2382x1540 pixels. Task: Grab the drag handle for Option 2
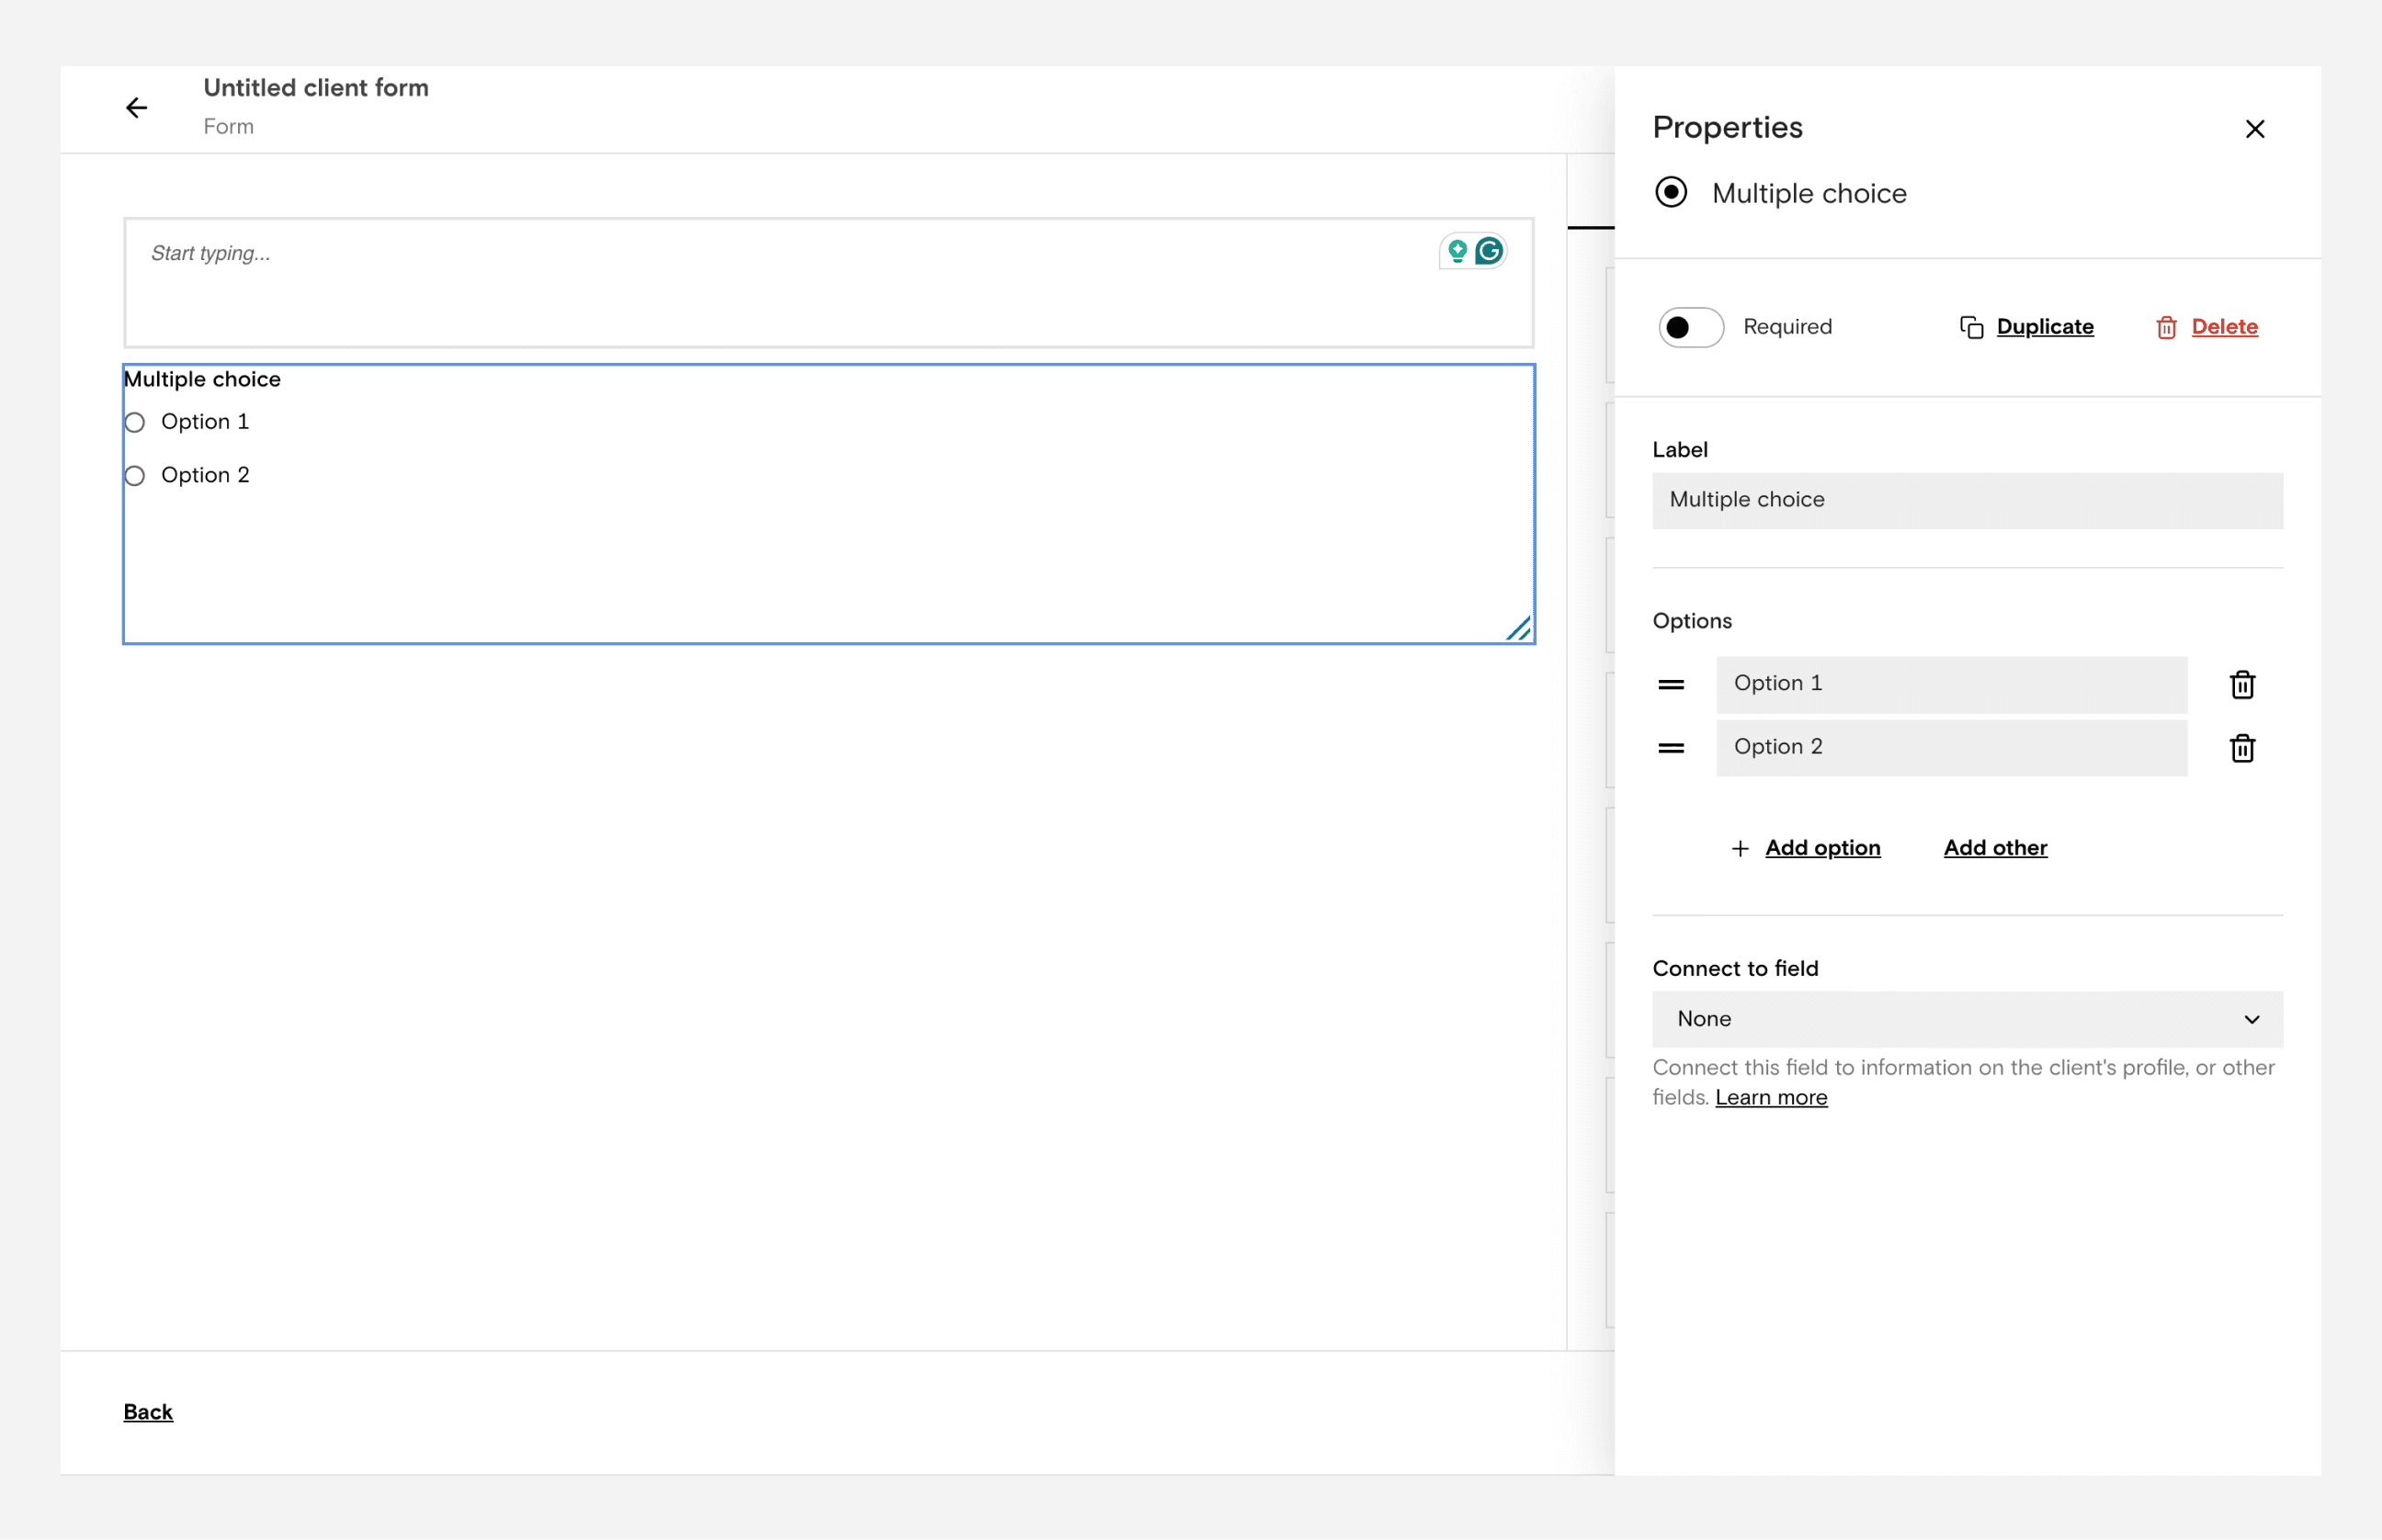click(1670, 748)
